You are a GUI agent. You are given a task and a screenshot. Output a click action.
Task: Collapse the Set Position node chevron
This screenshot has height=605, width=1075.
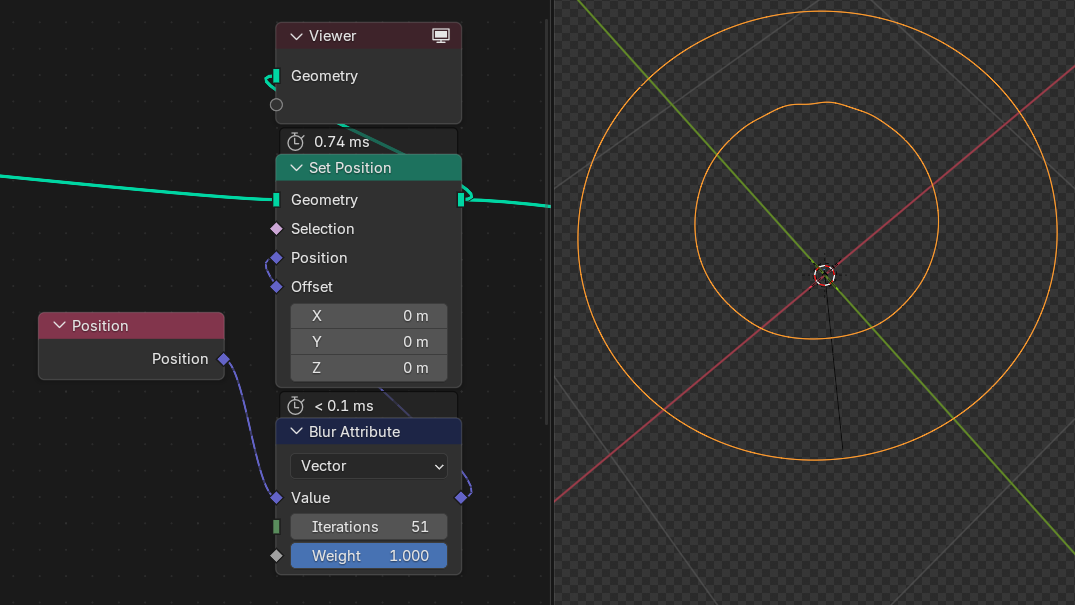click(296, 168)
